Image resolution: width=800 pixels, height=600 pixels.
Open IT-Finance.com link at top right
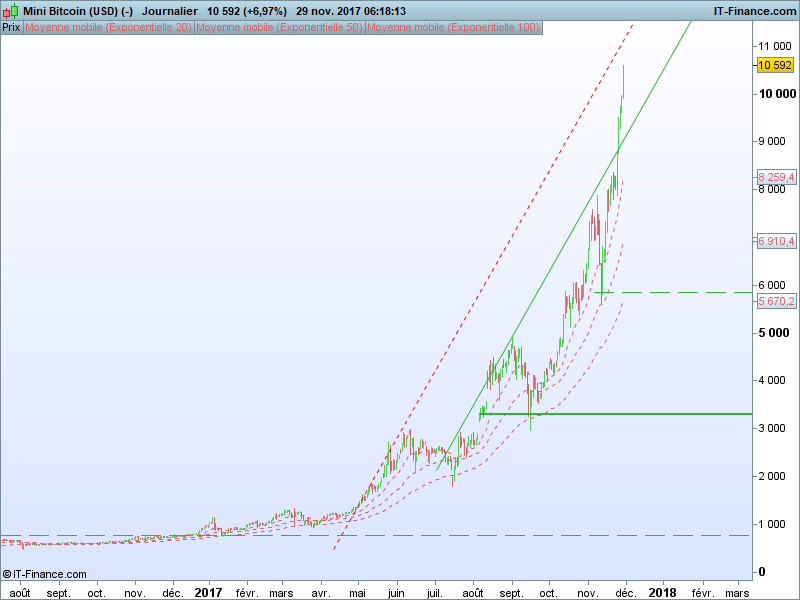pyautogui.click(x=754, y=10)
